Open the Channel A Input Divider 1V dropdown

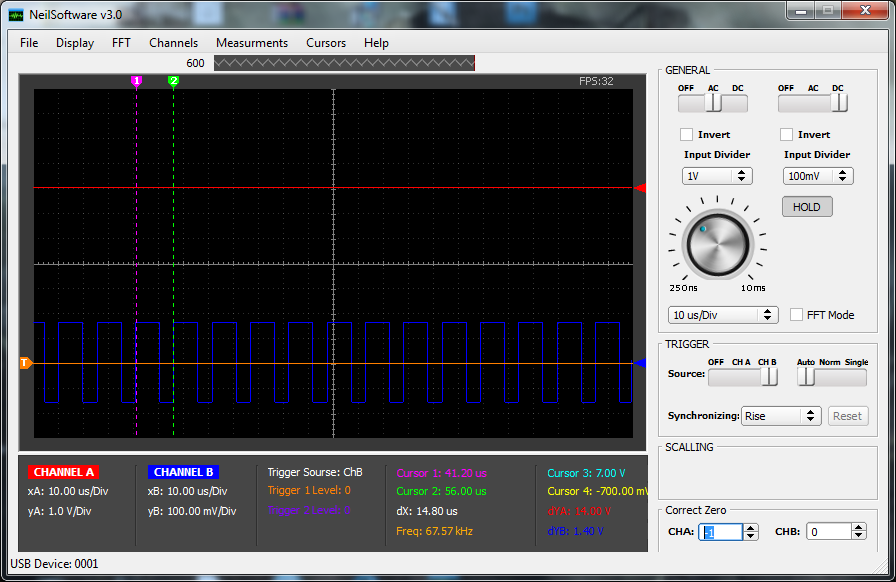(717, 176)
